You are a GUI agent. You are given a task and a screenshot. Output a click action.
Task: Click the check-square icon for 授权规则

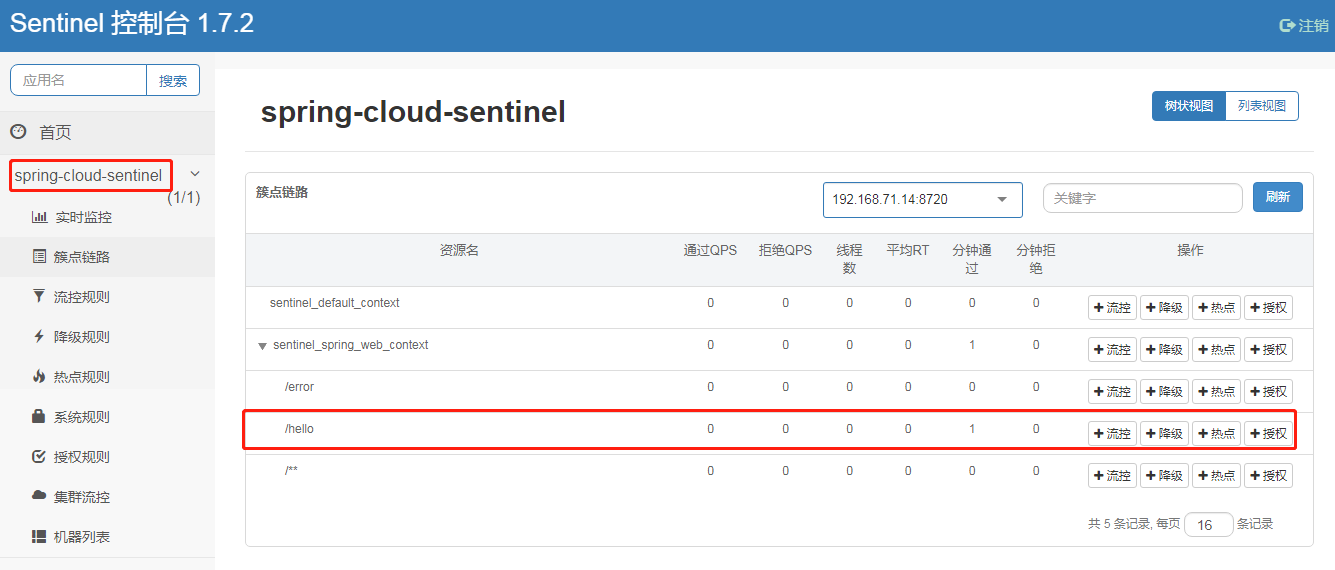[39, 457]
